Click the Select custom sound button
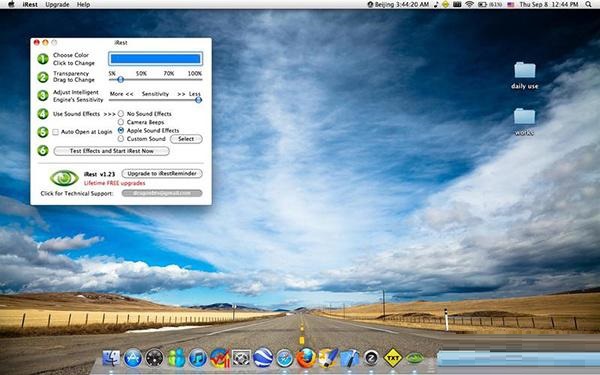Image resolution: width=600 pixels, height=375 pixels. click(186, 139)
